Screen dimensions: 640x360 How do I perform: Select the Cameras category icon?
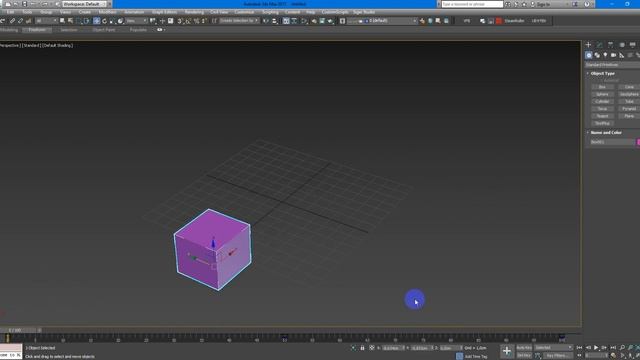(x=613, y=55)
